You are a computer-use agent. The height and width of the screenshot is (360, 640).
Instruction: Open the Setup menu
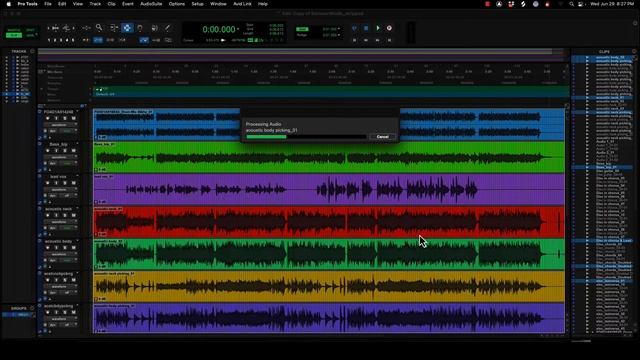click(198, 4)
